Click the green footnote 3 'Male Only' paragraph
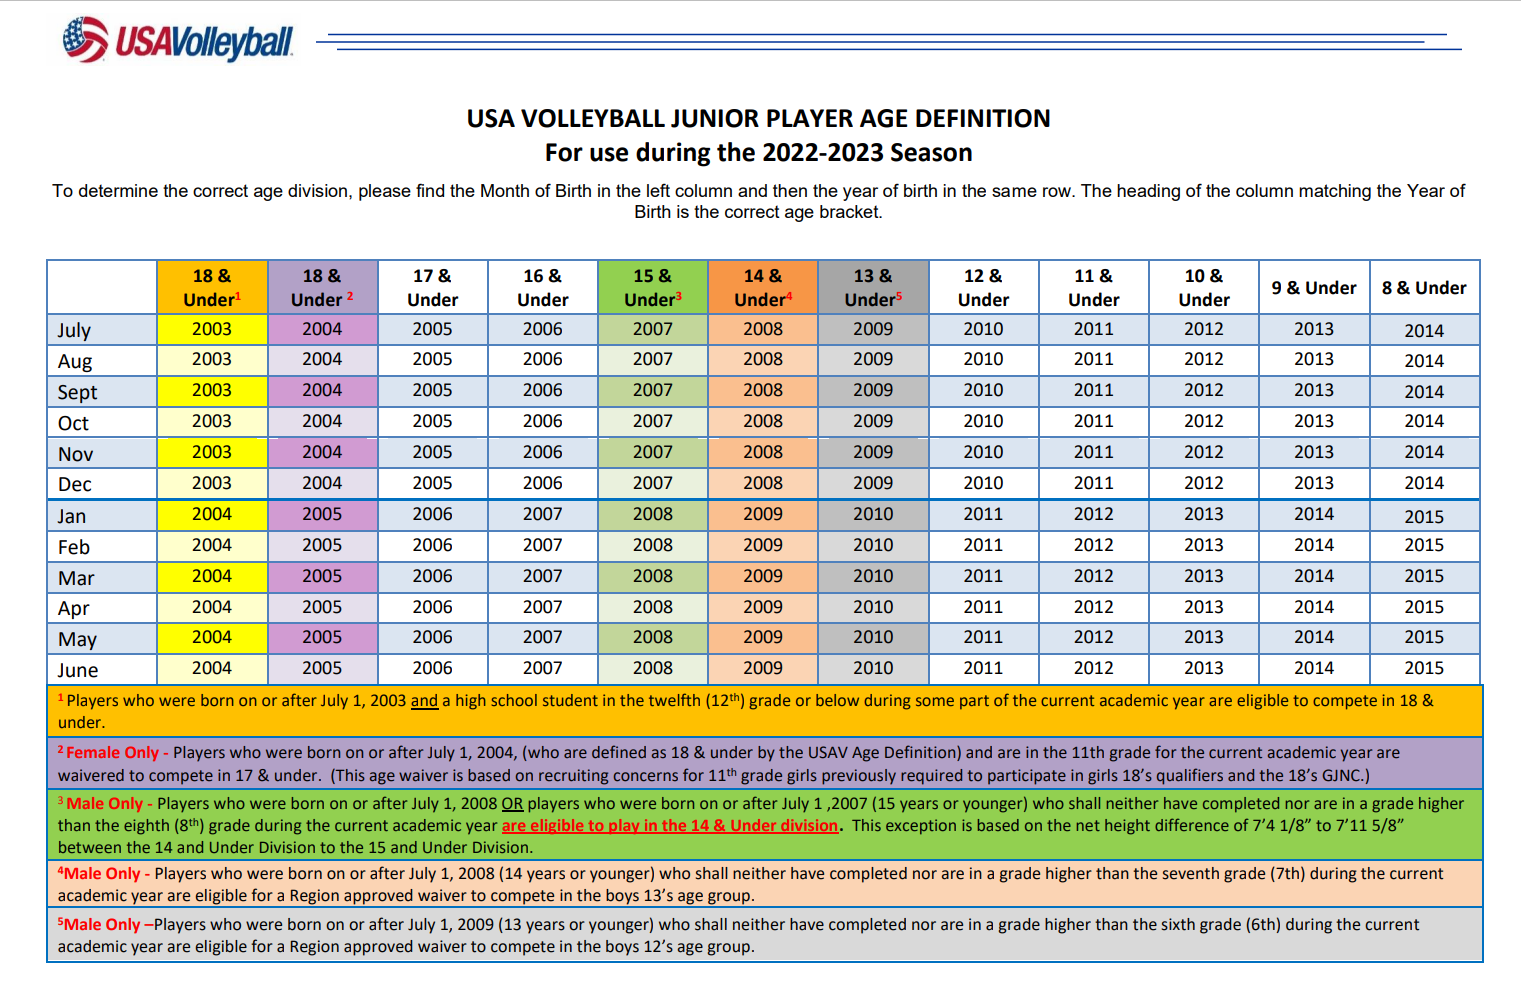Image resolution: width=1521 pixels, height=984 pixels. [765, 825]
